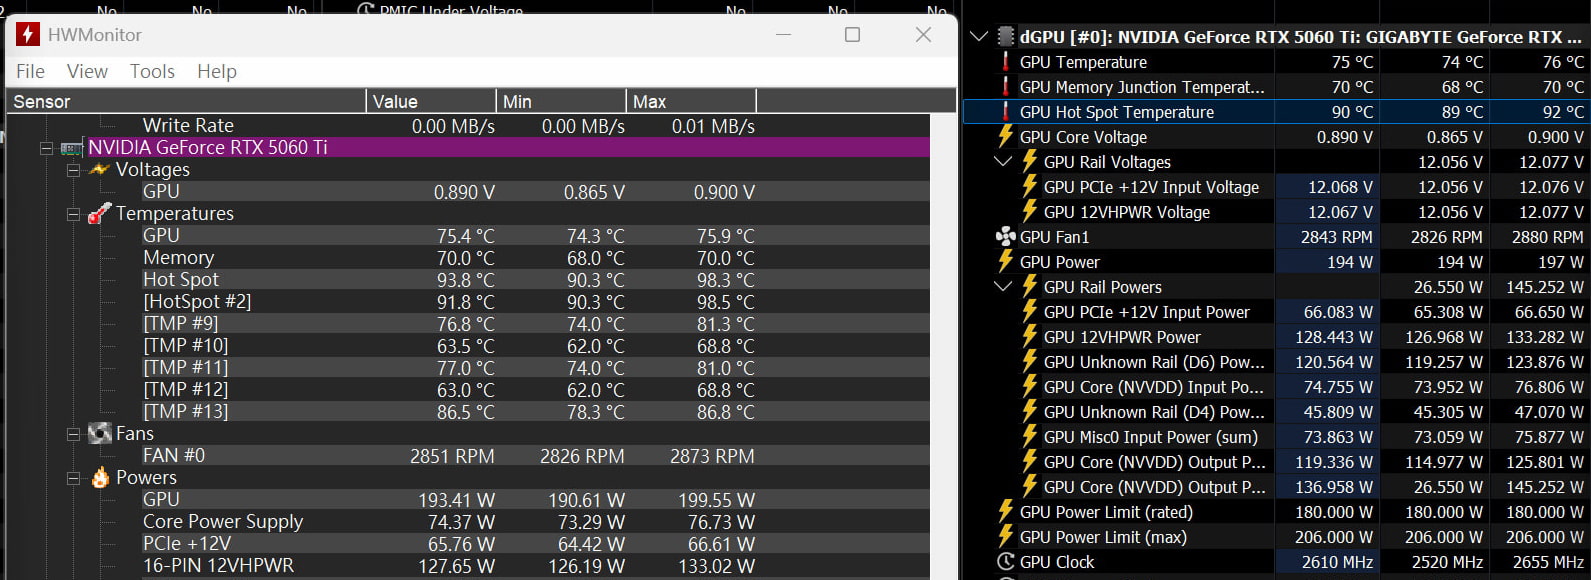Click the GPU Fan1 fan icon
Screen dimensions: 1591x580
coord(1006,237)
